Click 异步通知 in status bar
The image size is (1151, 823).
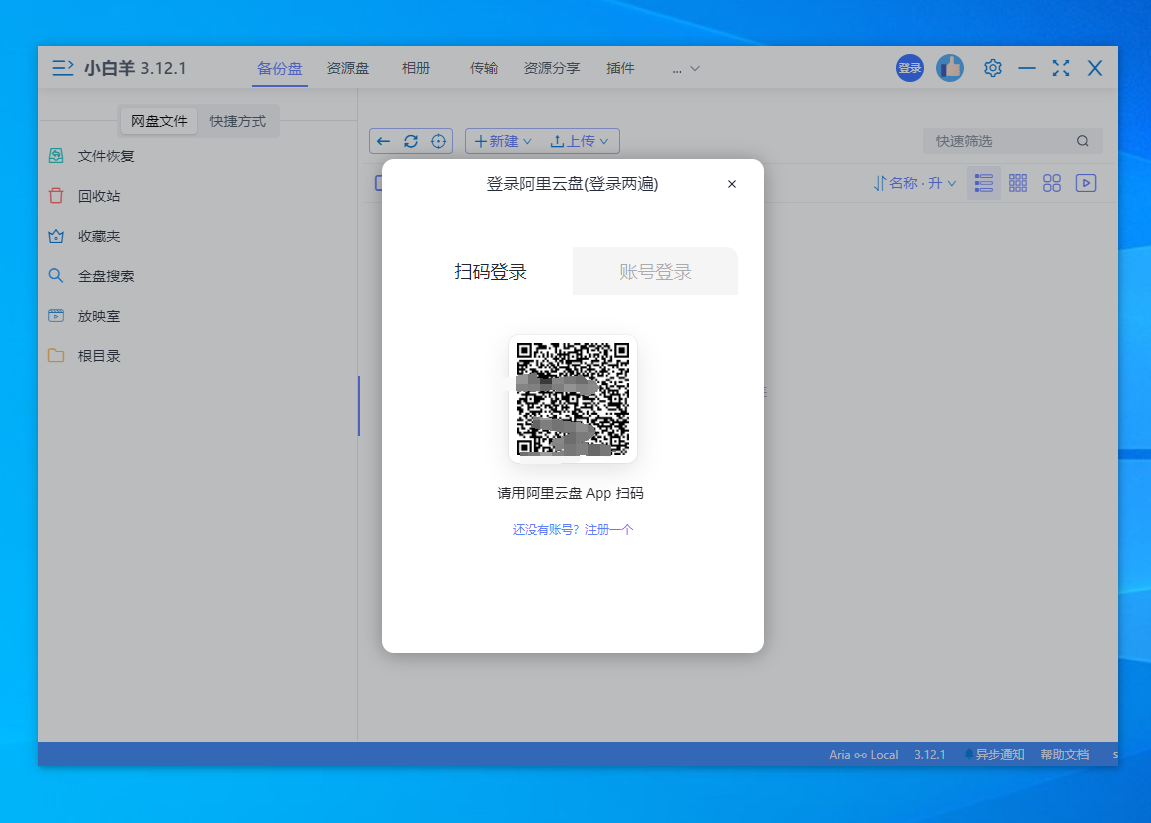995,755
